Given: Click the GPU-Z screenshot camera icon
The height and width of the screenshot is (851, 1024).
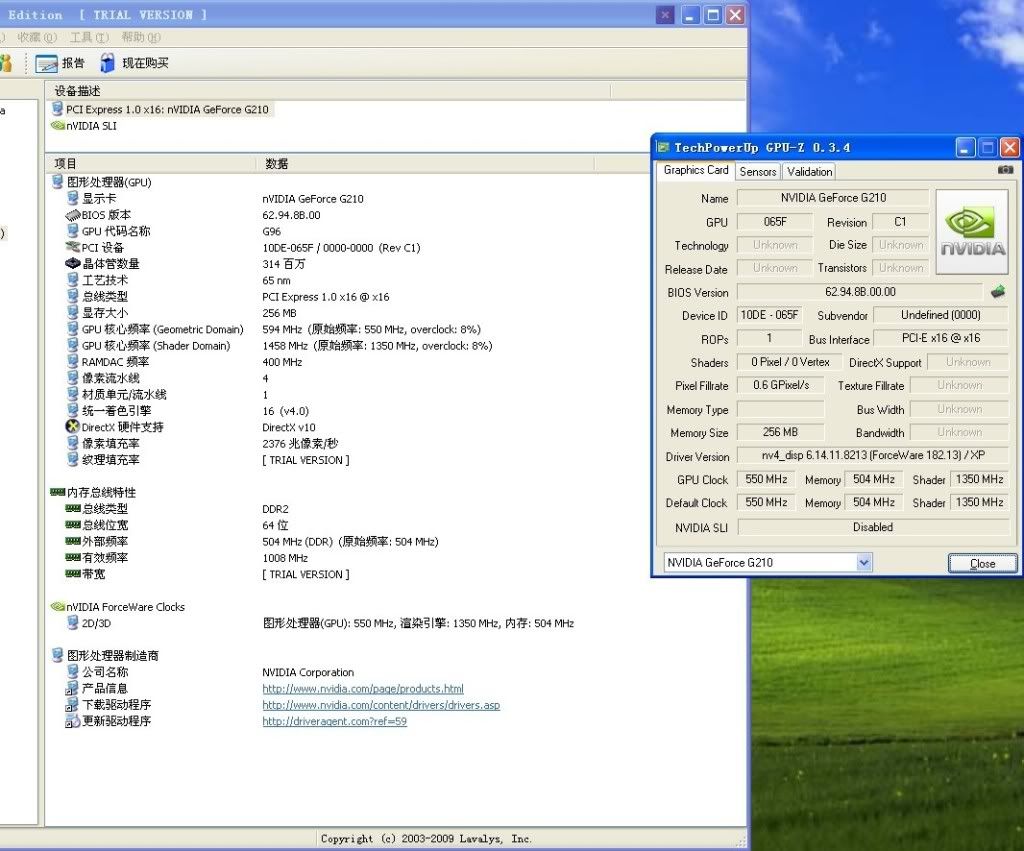Looking at the screenshot, I should (x=1005, y=170).
